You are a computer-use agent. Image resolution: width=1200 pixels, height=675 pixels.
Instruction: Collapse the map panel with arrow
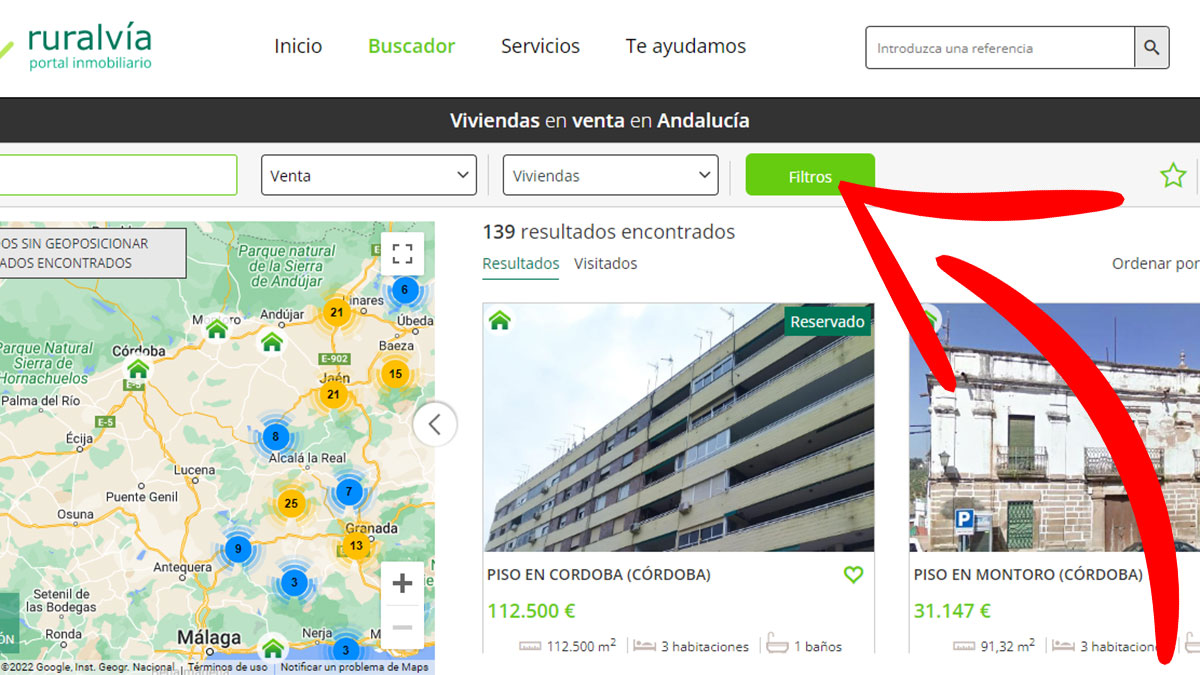(434, 424)
